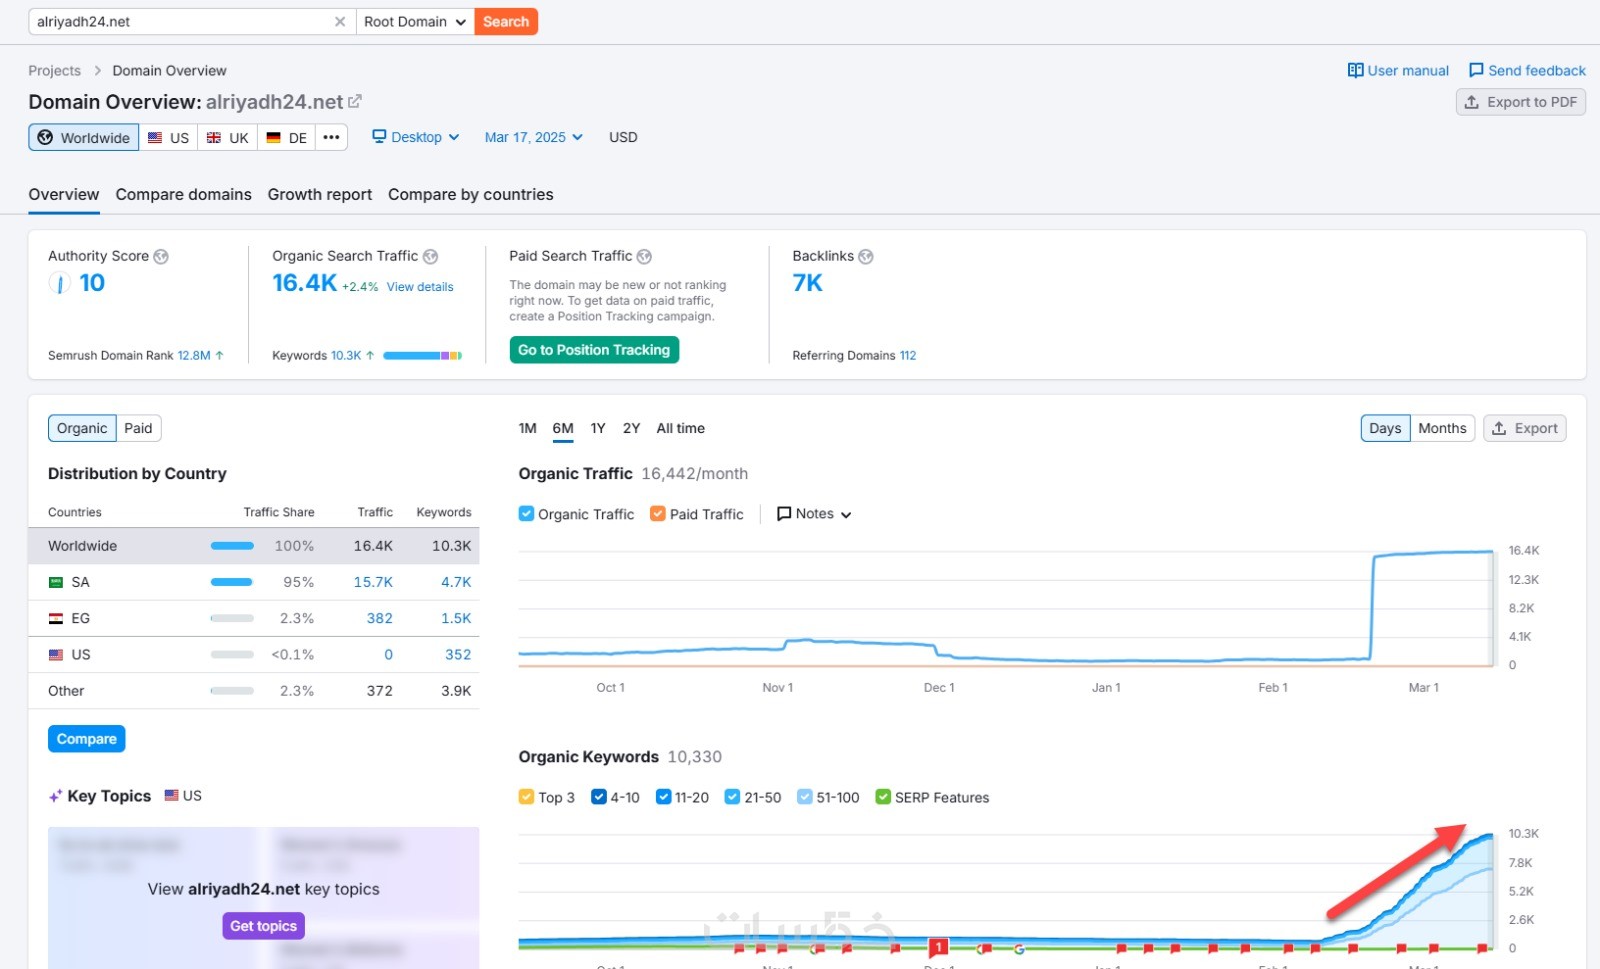The width and height of the screenshot is (1600, 969).
Task: Expand the Notes dropdown
Action: click(x=814, y=513)
